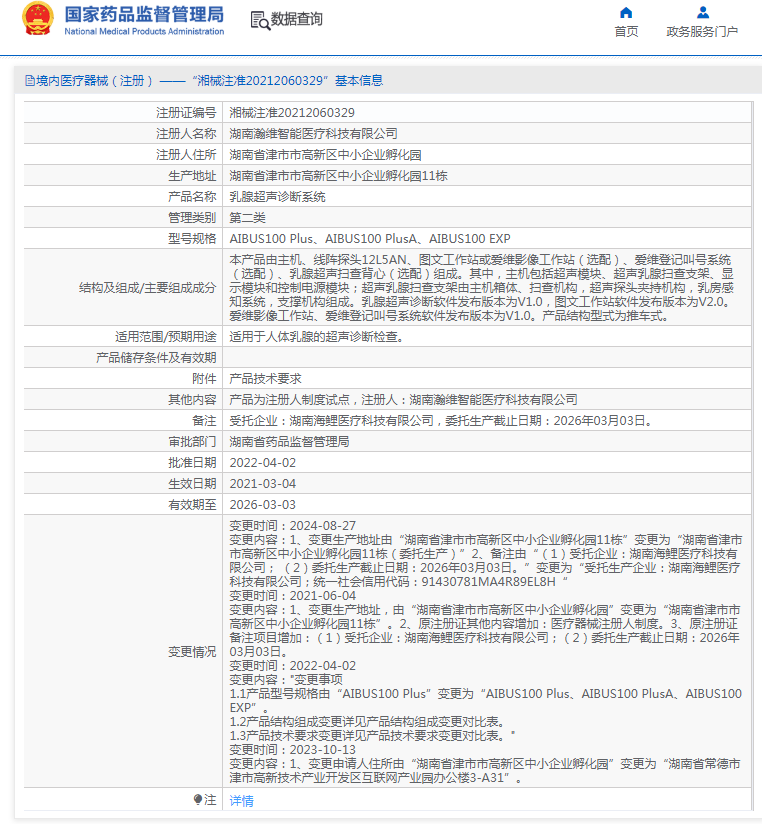Click the line 1.2产品结构组成变更详见
Viewport: 762px width, 824px height.
tap(368, 722)
